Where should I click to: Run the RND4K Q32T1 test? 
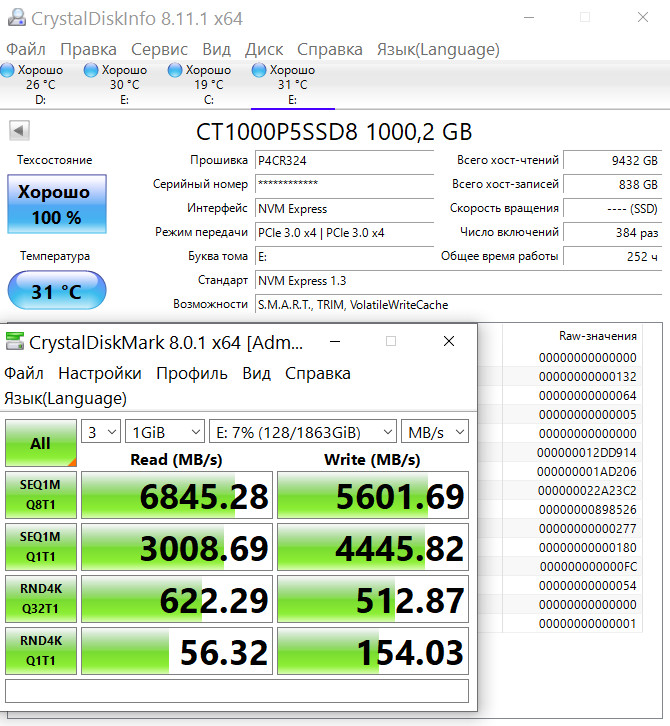[41, 599]
